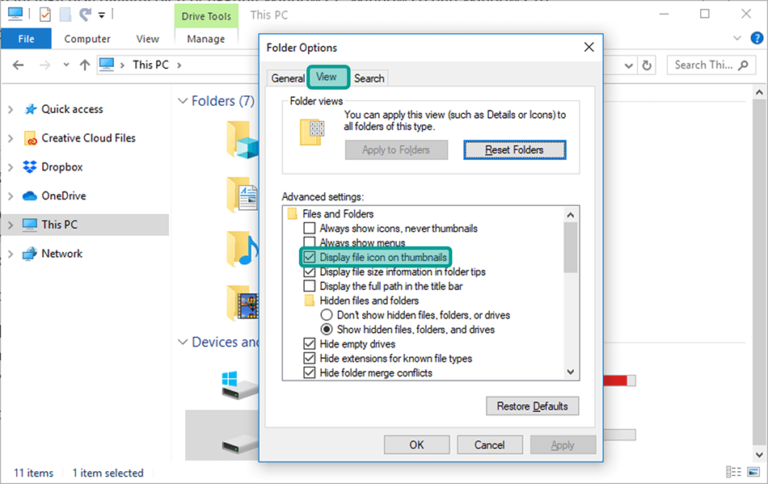
Task: Uncheck Hide empty drives
Action: [309, 344]
